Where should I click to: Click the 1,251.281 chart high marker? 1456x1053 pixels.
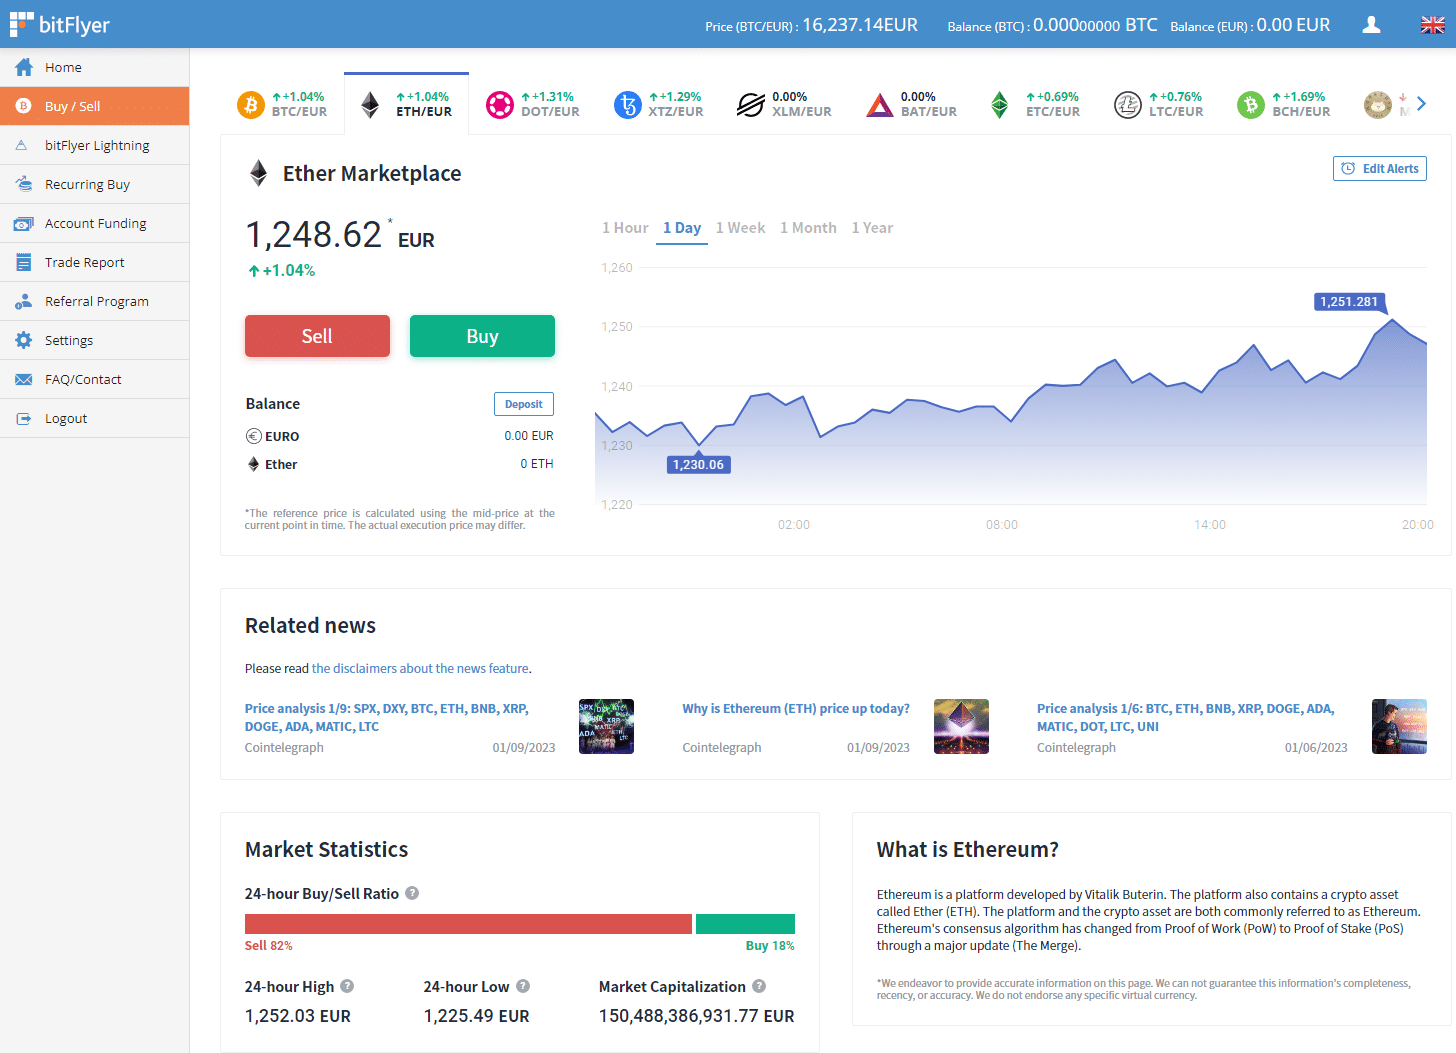click(1349, 301)
